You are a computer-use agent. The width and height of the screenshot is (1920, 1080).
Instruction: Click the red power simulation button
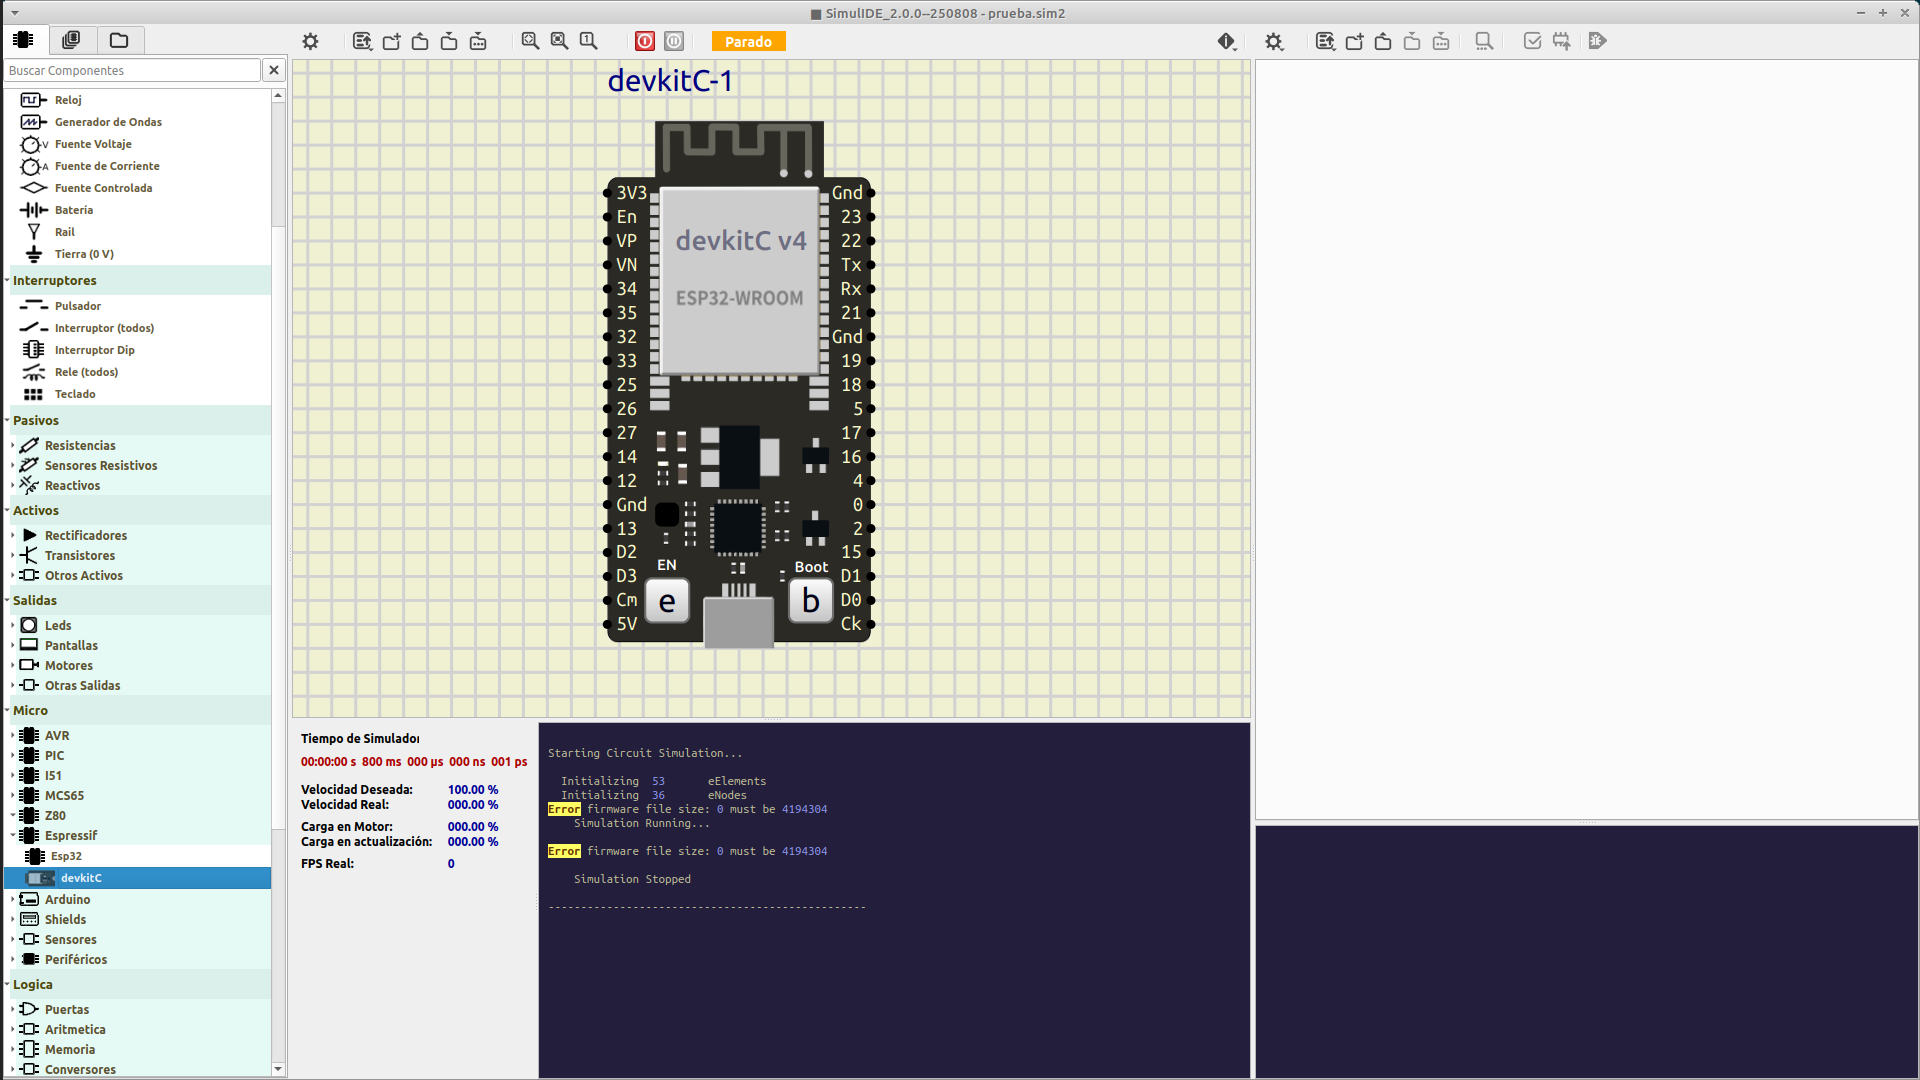(x=645, y=41)
